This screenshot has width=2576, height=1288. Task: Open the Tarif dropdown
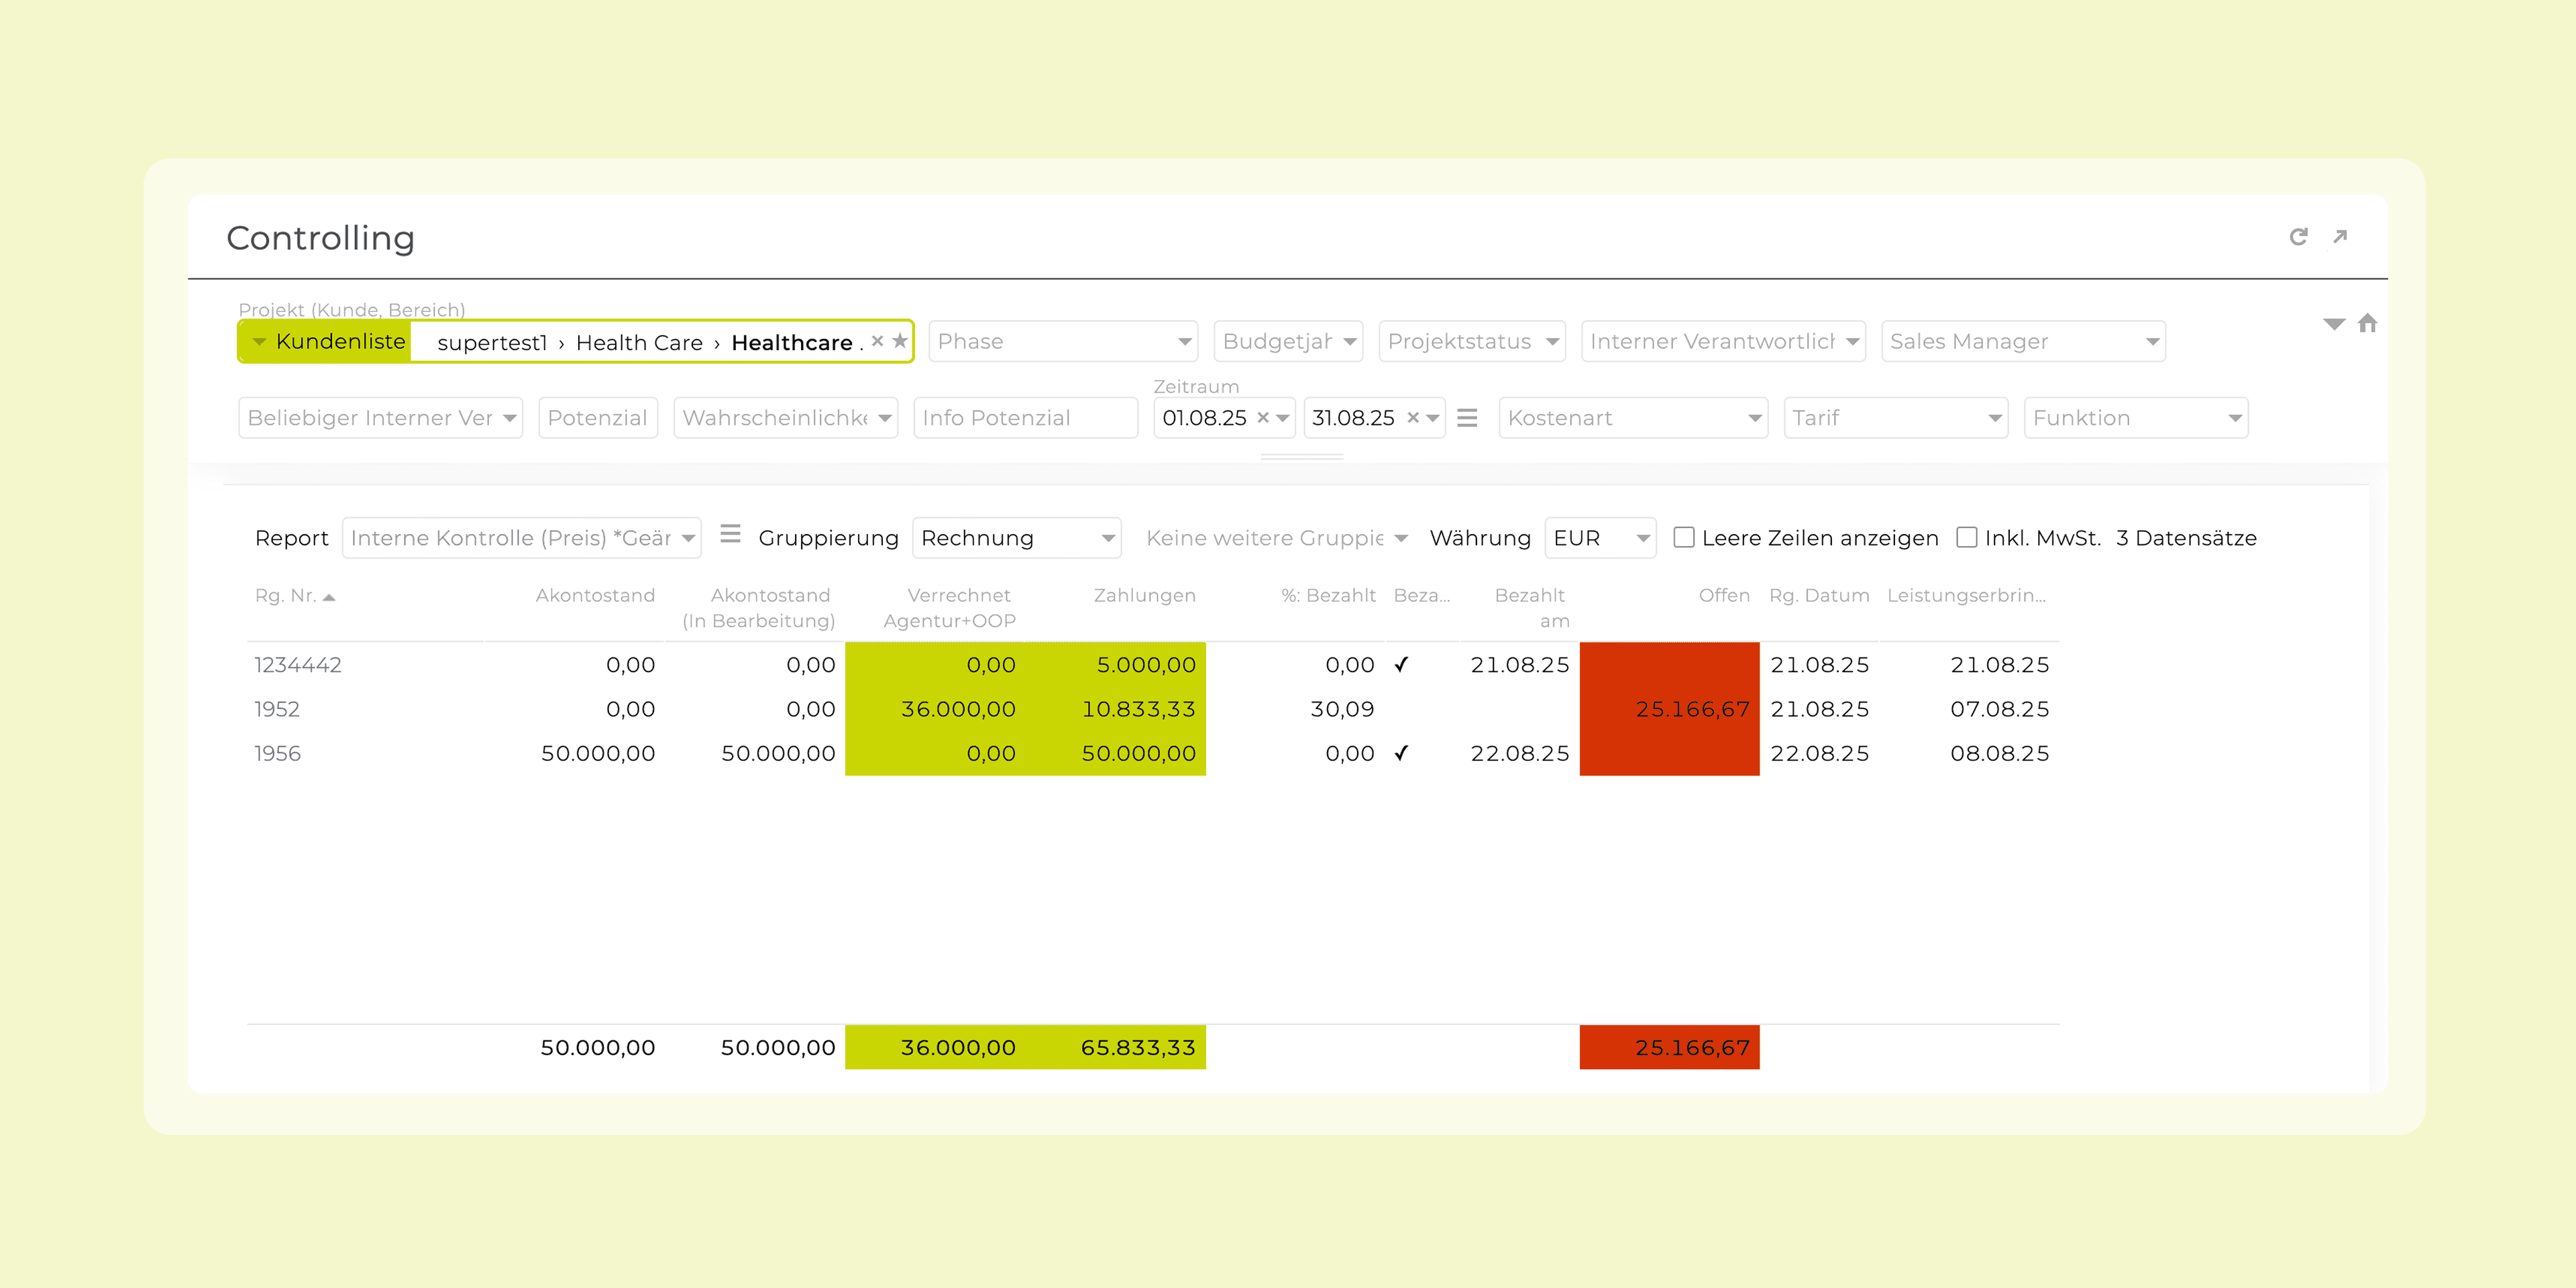[x=1896, y=418]
